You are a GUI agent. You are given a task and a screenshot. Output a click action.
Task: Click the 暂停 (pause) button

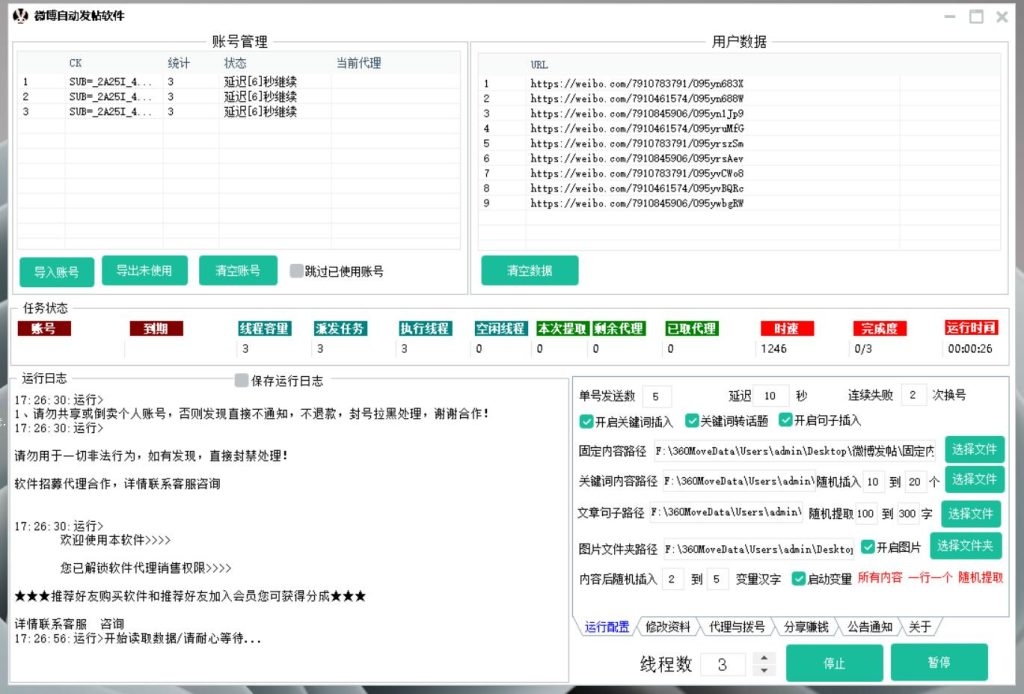tap(938, 662)
